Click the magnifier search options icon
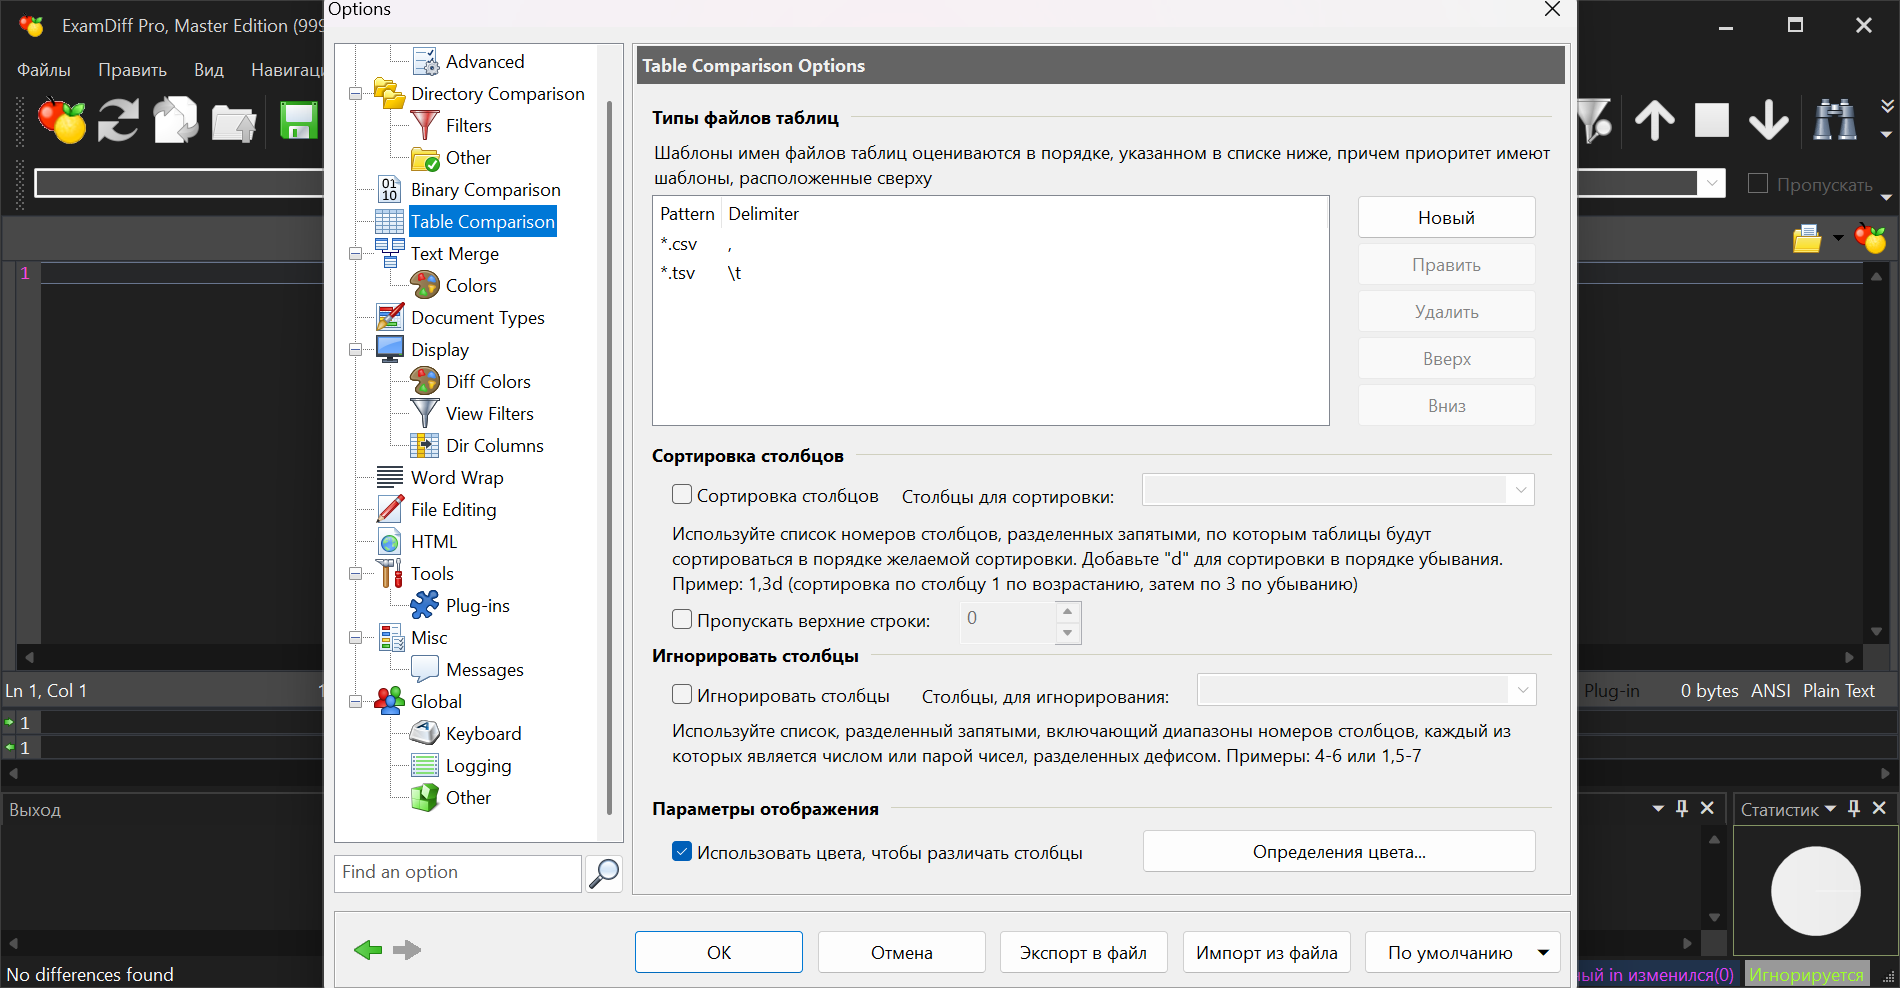 [604, 873]
